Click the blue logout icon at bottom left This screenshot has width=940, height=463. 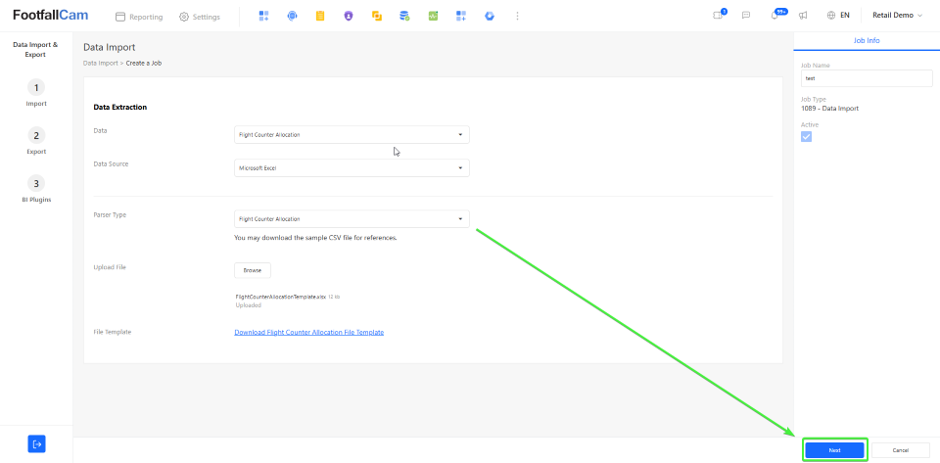37,444
